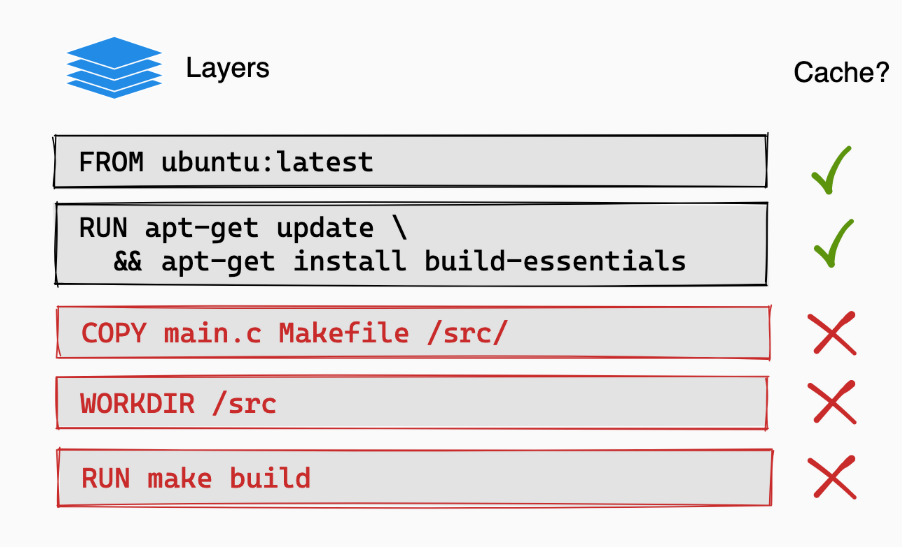Click the red X beside RUN make build
Image resolution: width=902 pixels, height=547 pixels.
pos(832,477)
